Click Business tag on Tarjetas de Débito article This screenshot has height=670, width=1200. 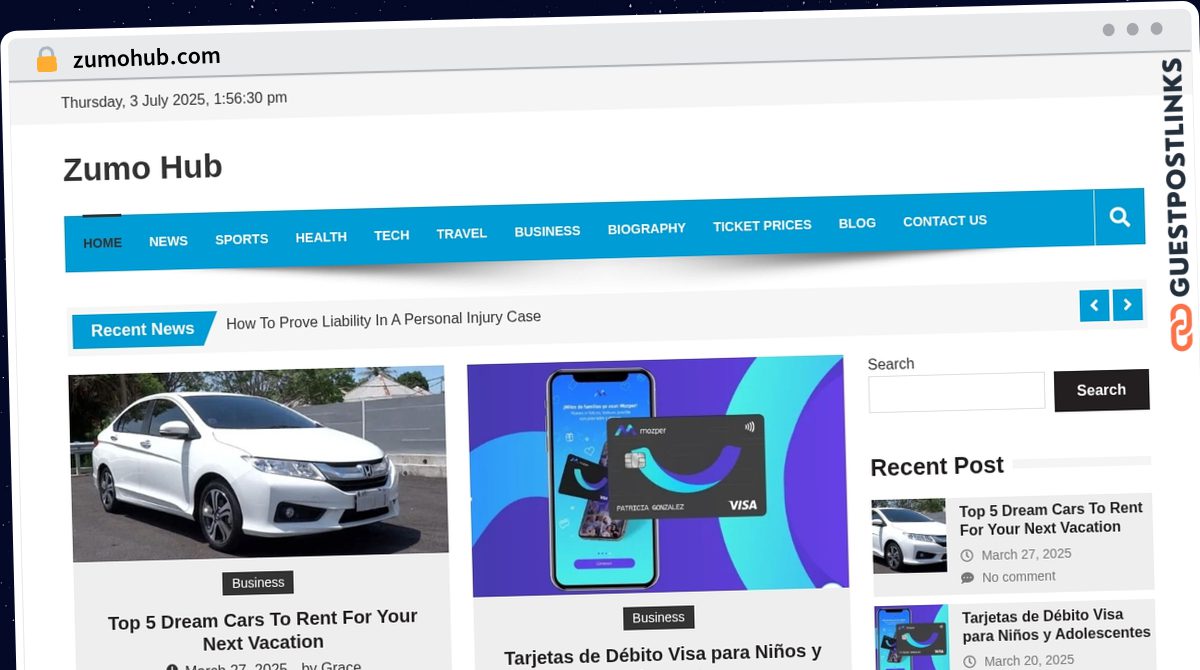coord(658,617)
